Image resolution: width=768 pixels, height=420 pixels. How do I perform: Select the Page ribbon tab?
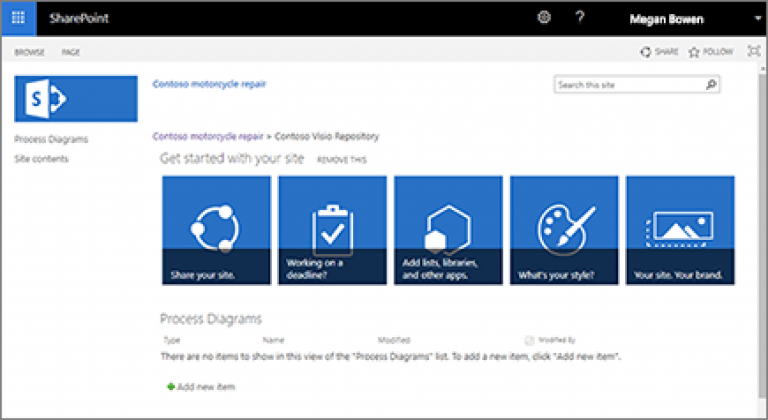(71, 52)
